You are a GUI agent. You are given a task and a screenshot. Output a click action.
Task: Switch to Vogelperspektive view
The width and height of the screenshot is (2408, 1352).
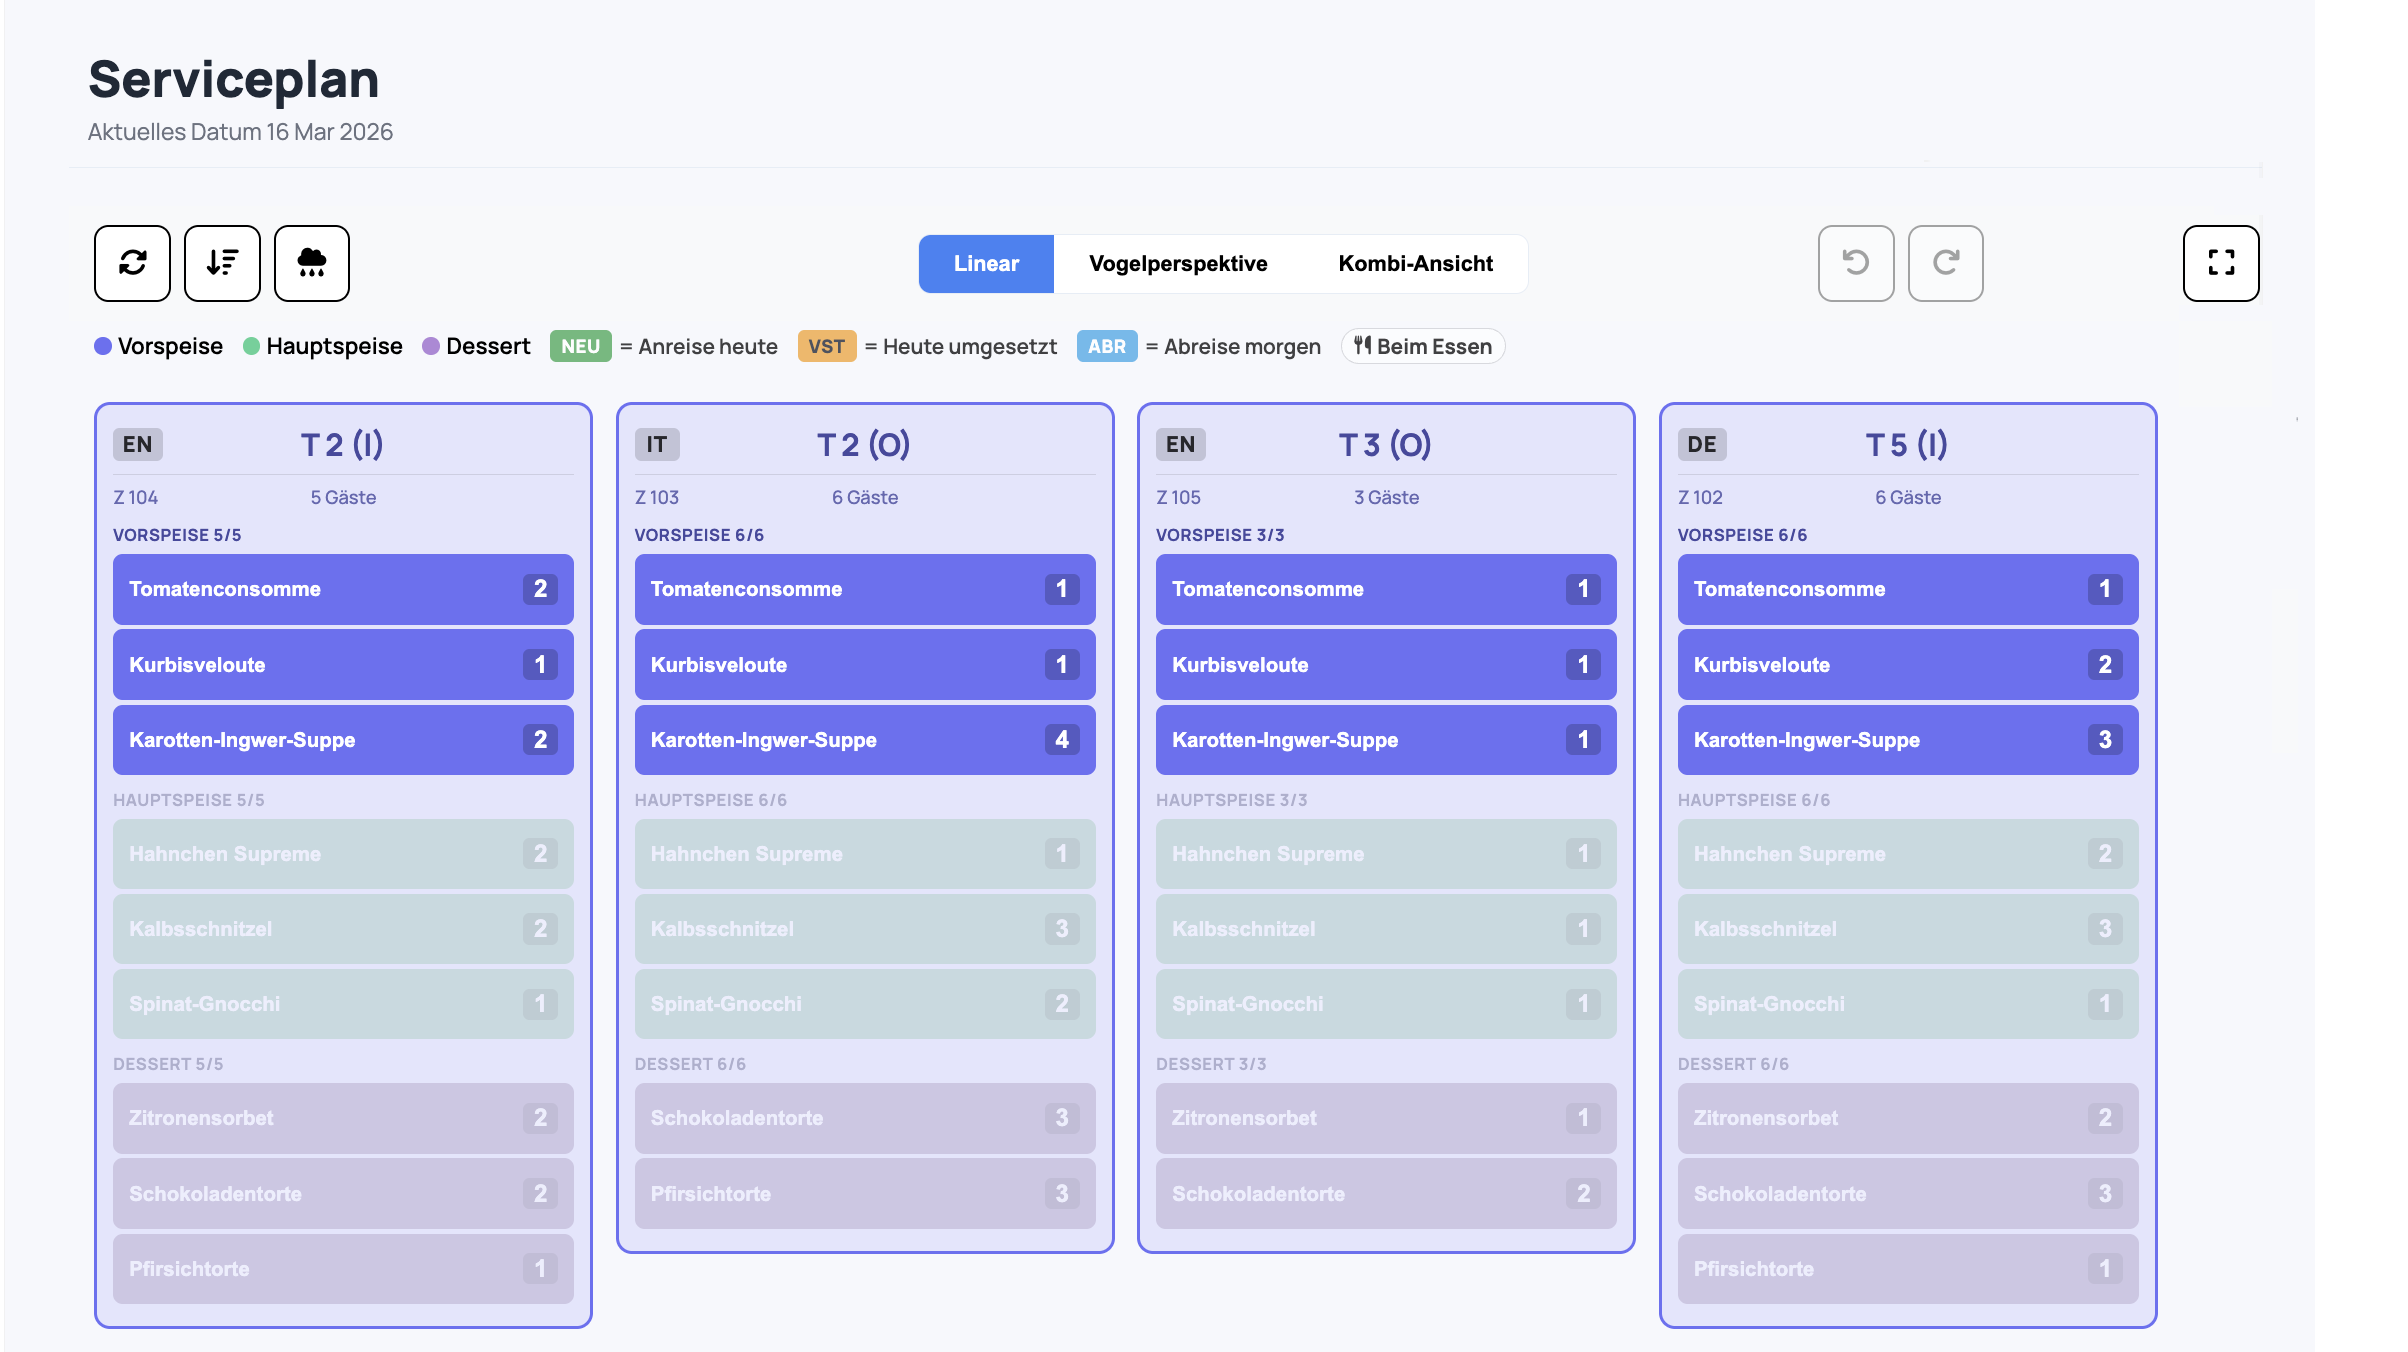[1177, 263]
